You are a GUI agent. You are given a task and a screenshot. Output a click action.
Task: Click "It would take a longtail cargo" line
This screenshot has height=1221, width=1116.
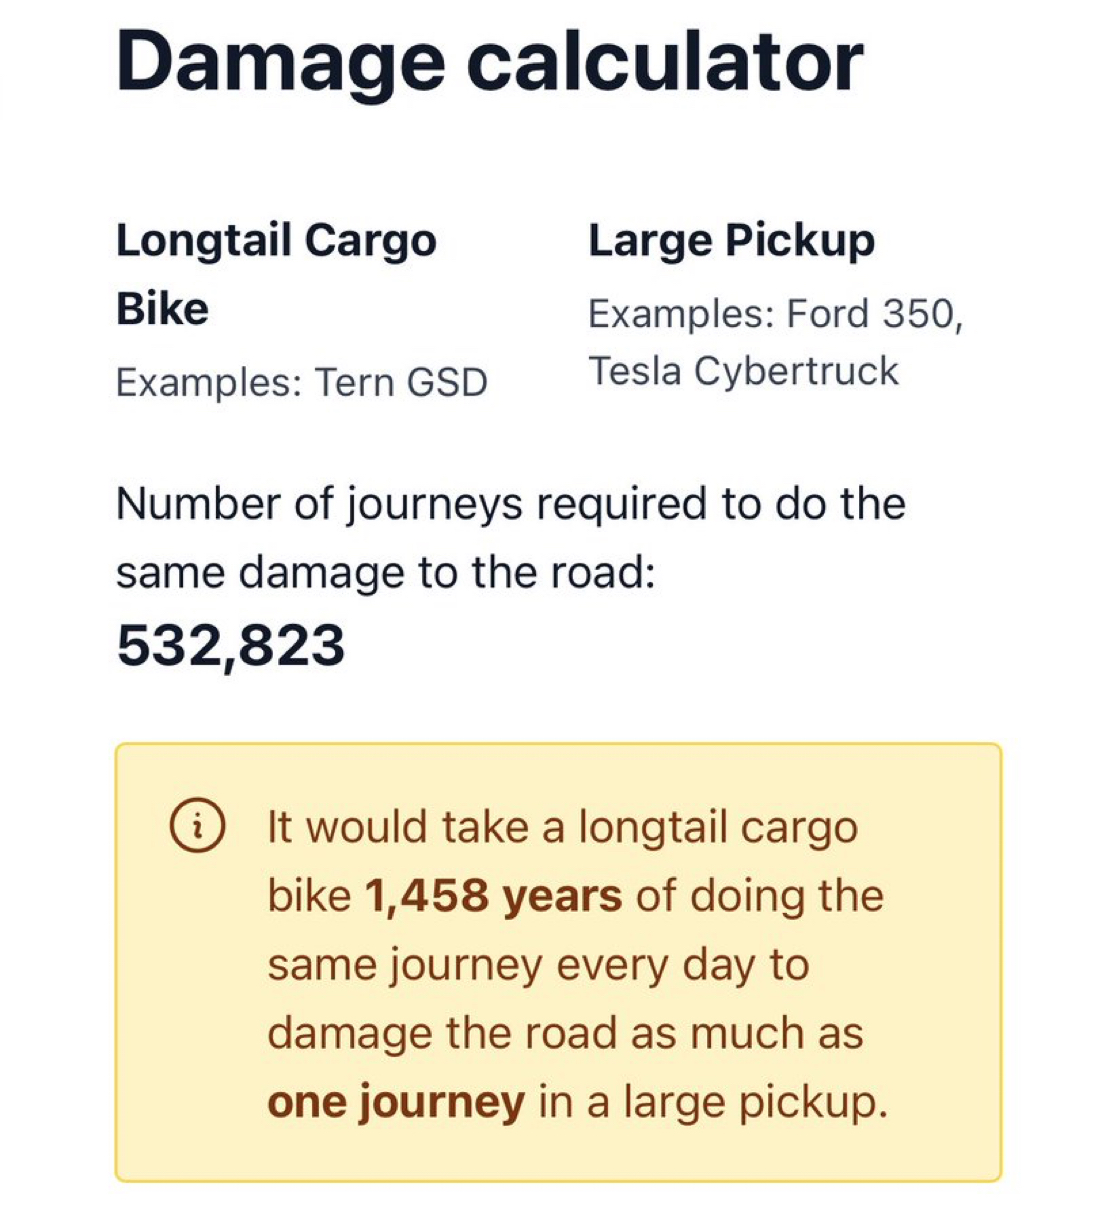(562, 828)
